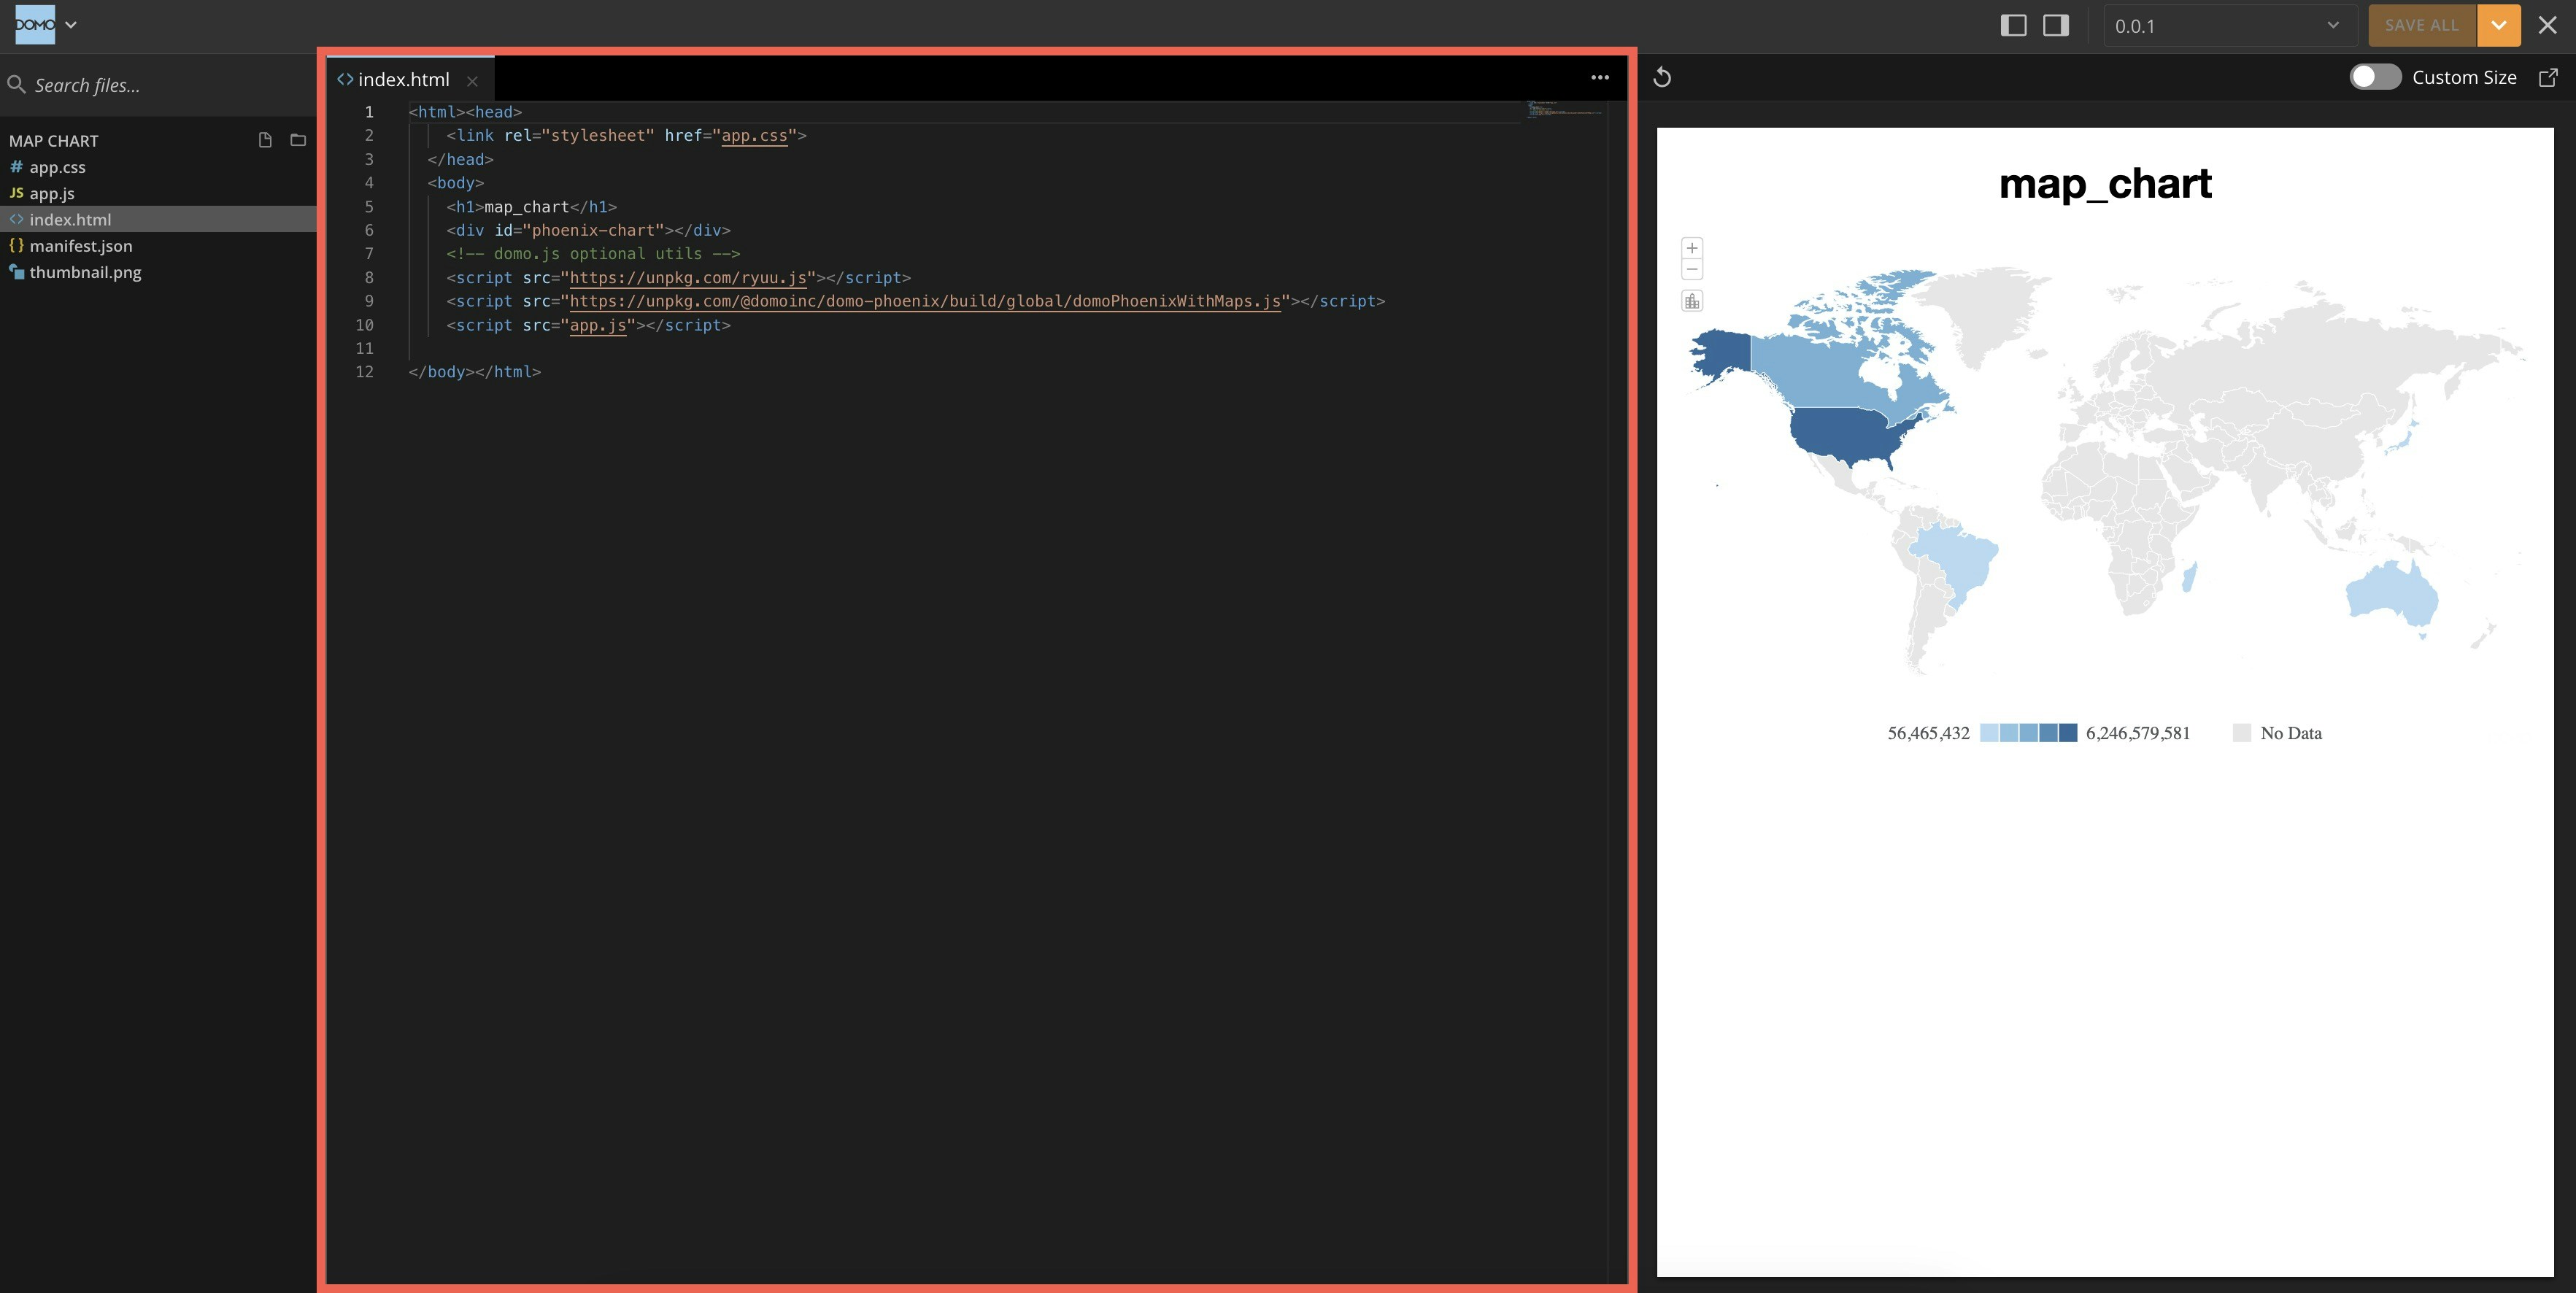The image size is (2576, 1293).
Task: Enable the Custom Size toggle
Action: [x=2377, y=76]
